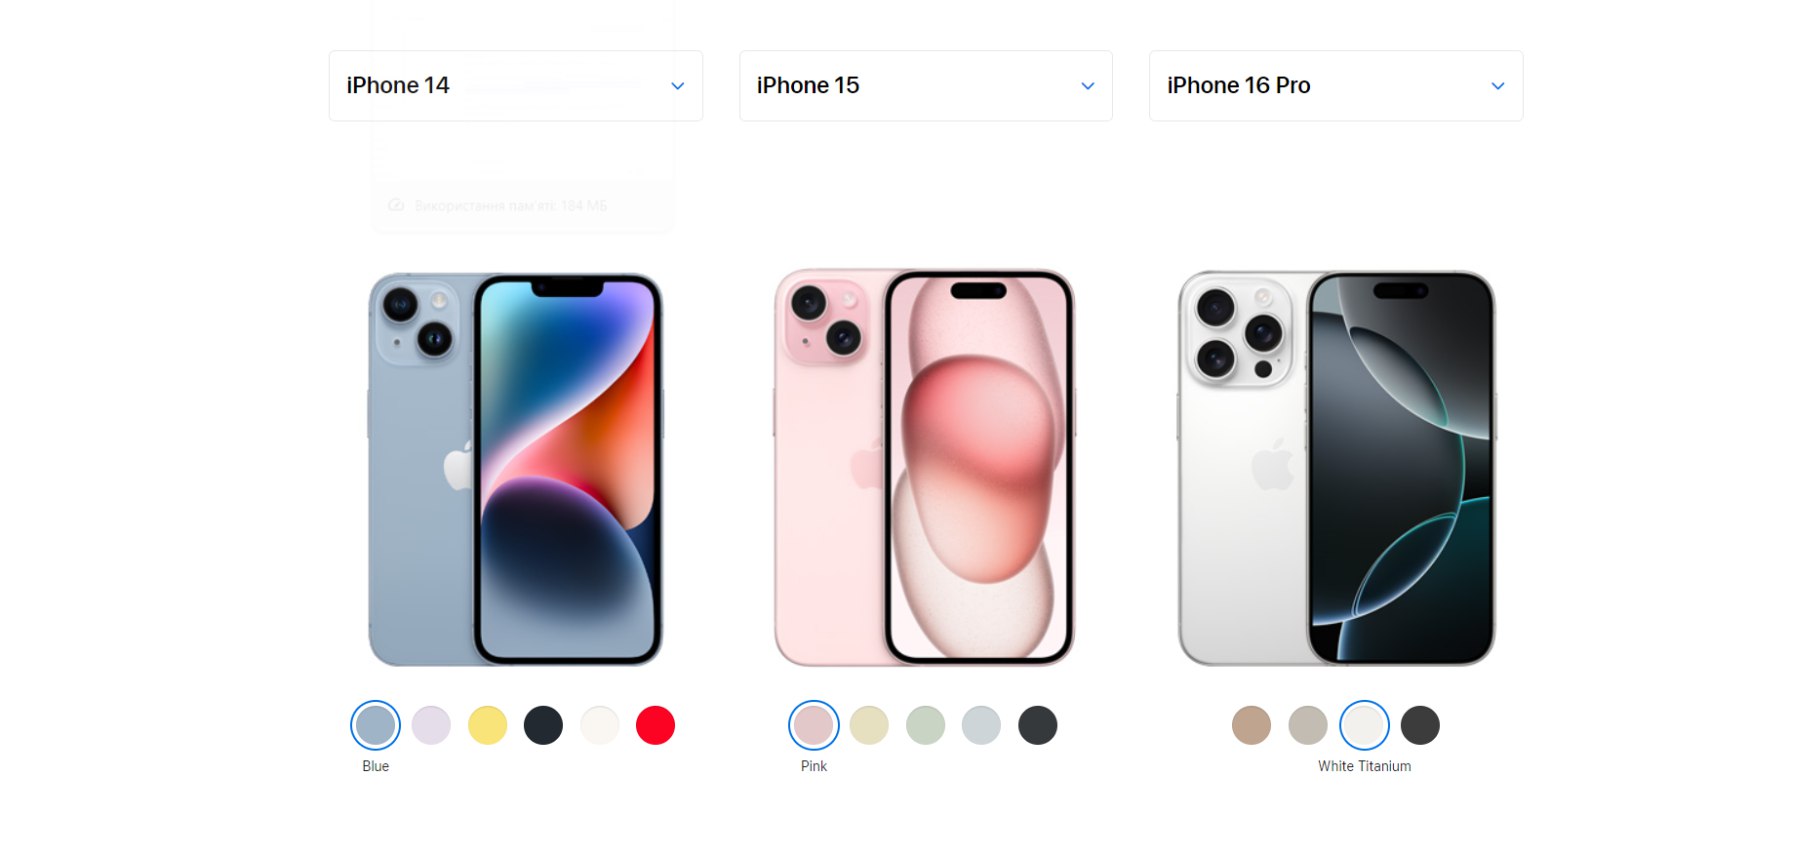Open the iPhone 14 model dropdown
The image size is (1820, 860).
coord(515,86)
